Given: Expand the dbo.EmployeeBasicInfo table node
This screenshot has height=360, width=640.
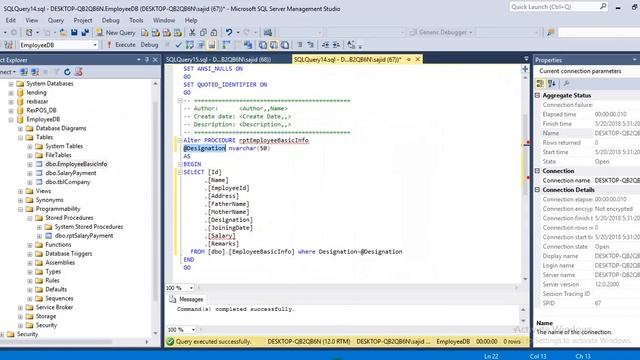Looking at the screenshot, I should [30, 164].
